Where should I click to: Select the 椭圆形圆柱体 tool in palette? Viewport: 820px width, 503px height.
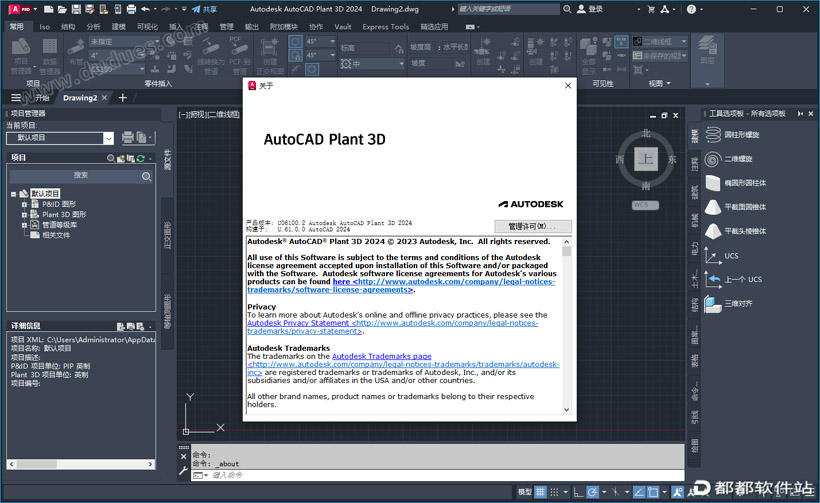735,182
